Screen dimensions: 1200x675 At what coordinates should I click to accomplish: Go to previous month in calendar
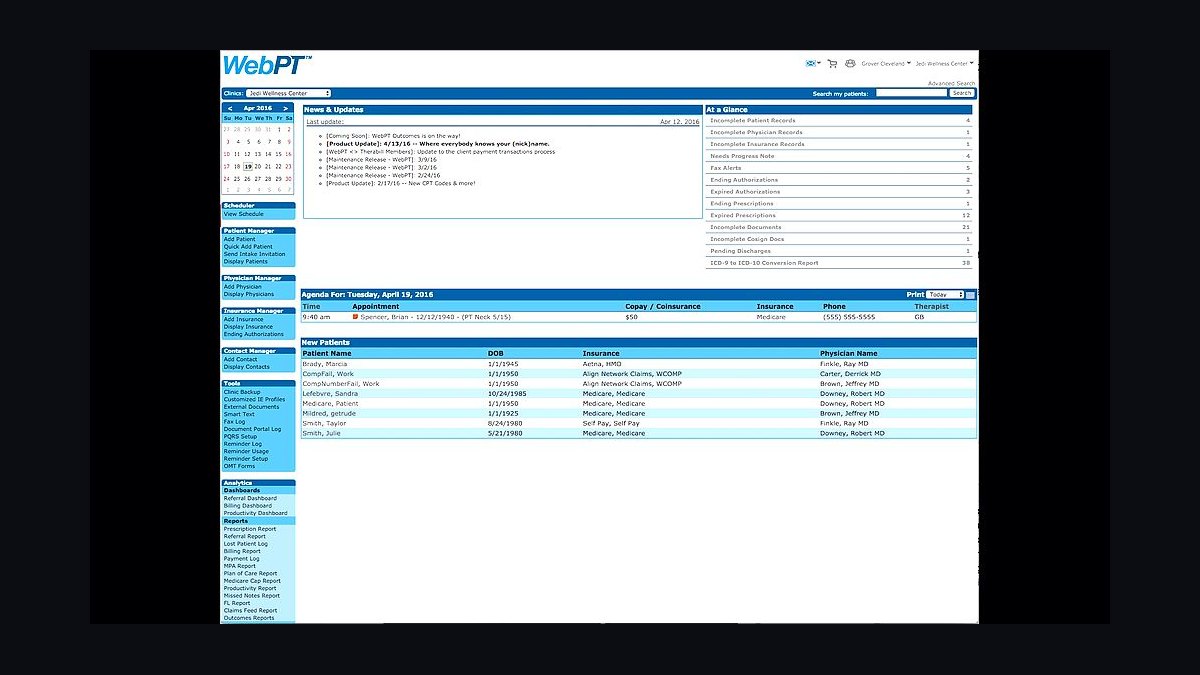click(230, 108)
